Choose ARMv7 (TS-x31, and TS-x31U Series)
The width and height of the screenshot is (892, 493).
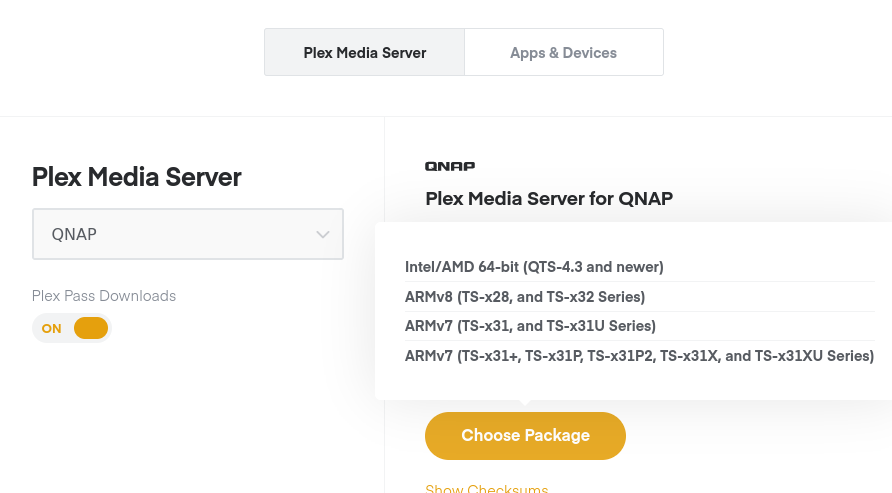(x=530, y=326)
